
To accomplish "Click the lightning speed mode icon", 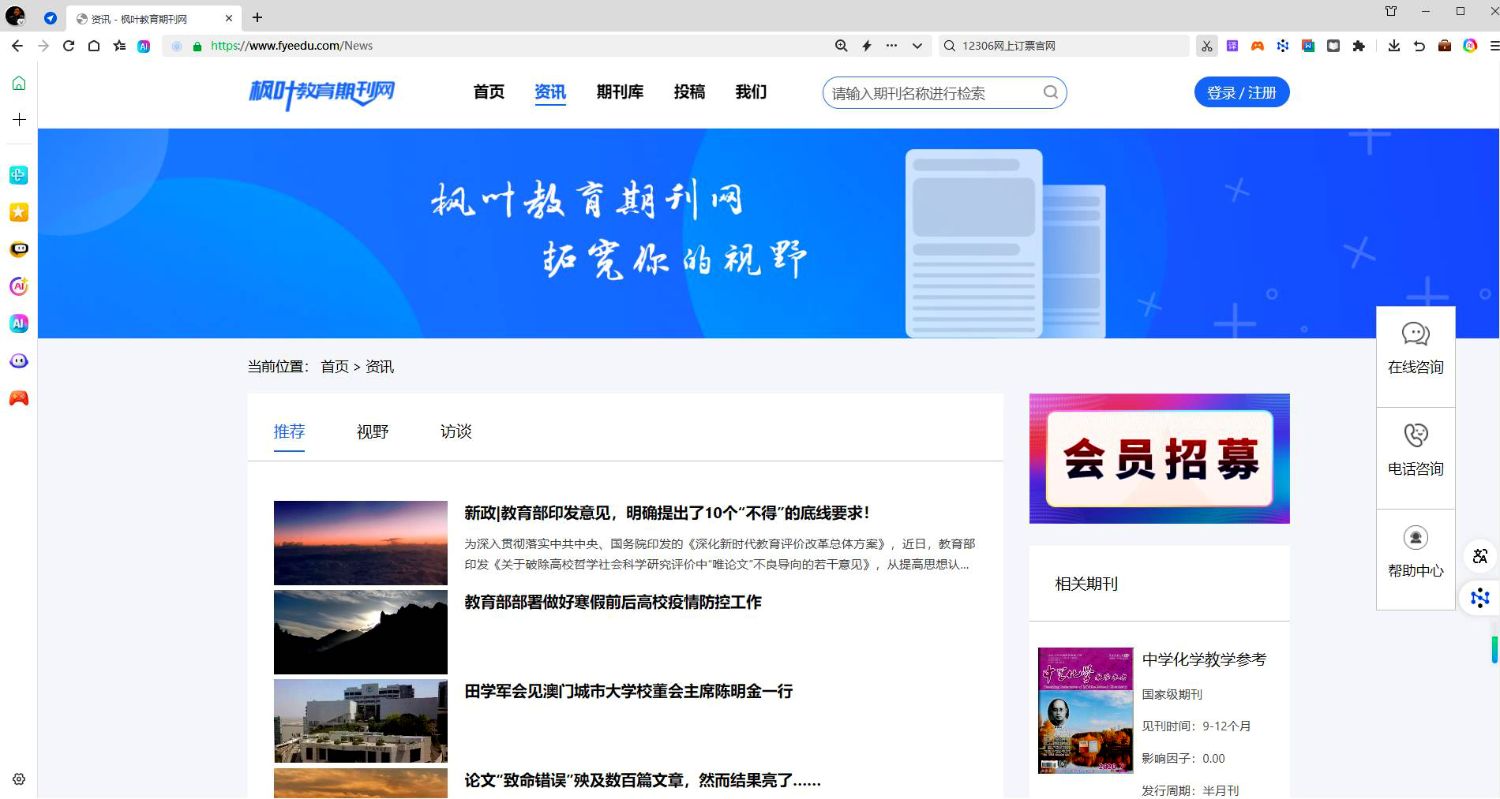I will pyautogui.click(x=867, y=45).
